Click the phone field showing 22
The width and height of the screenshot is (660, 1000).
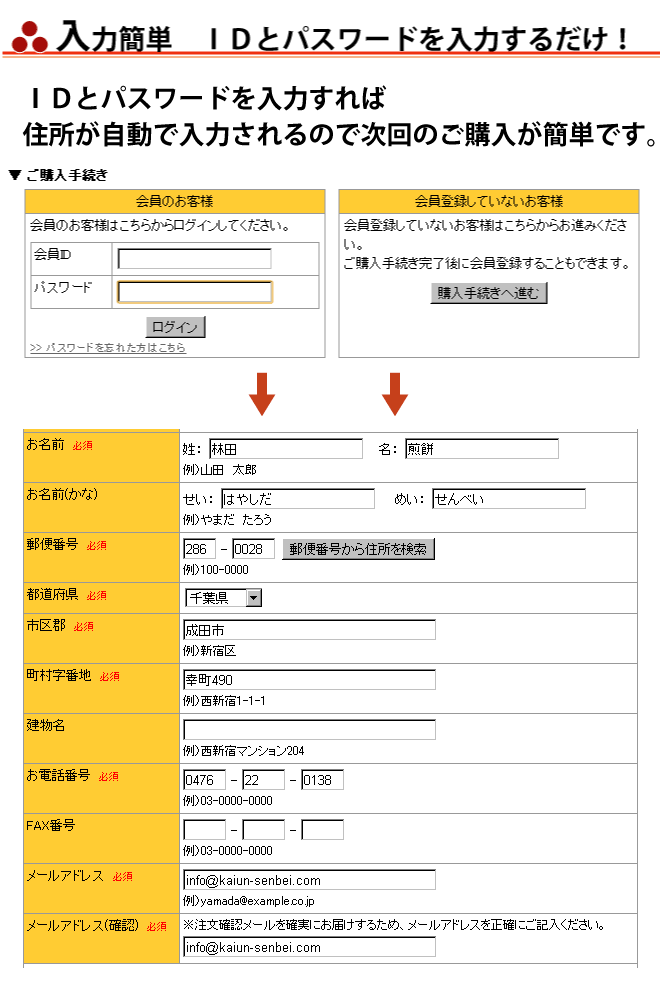click(263, 780)
